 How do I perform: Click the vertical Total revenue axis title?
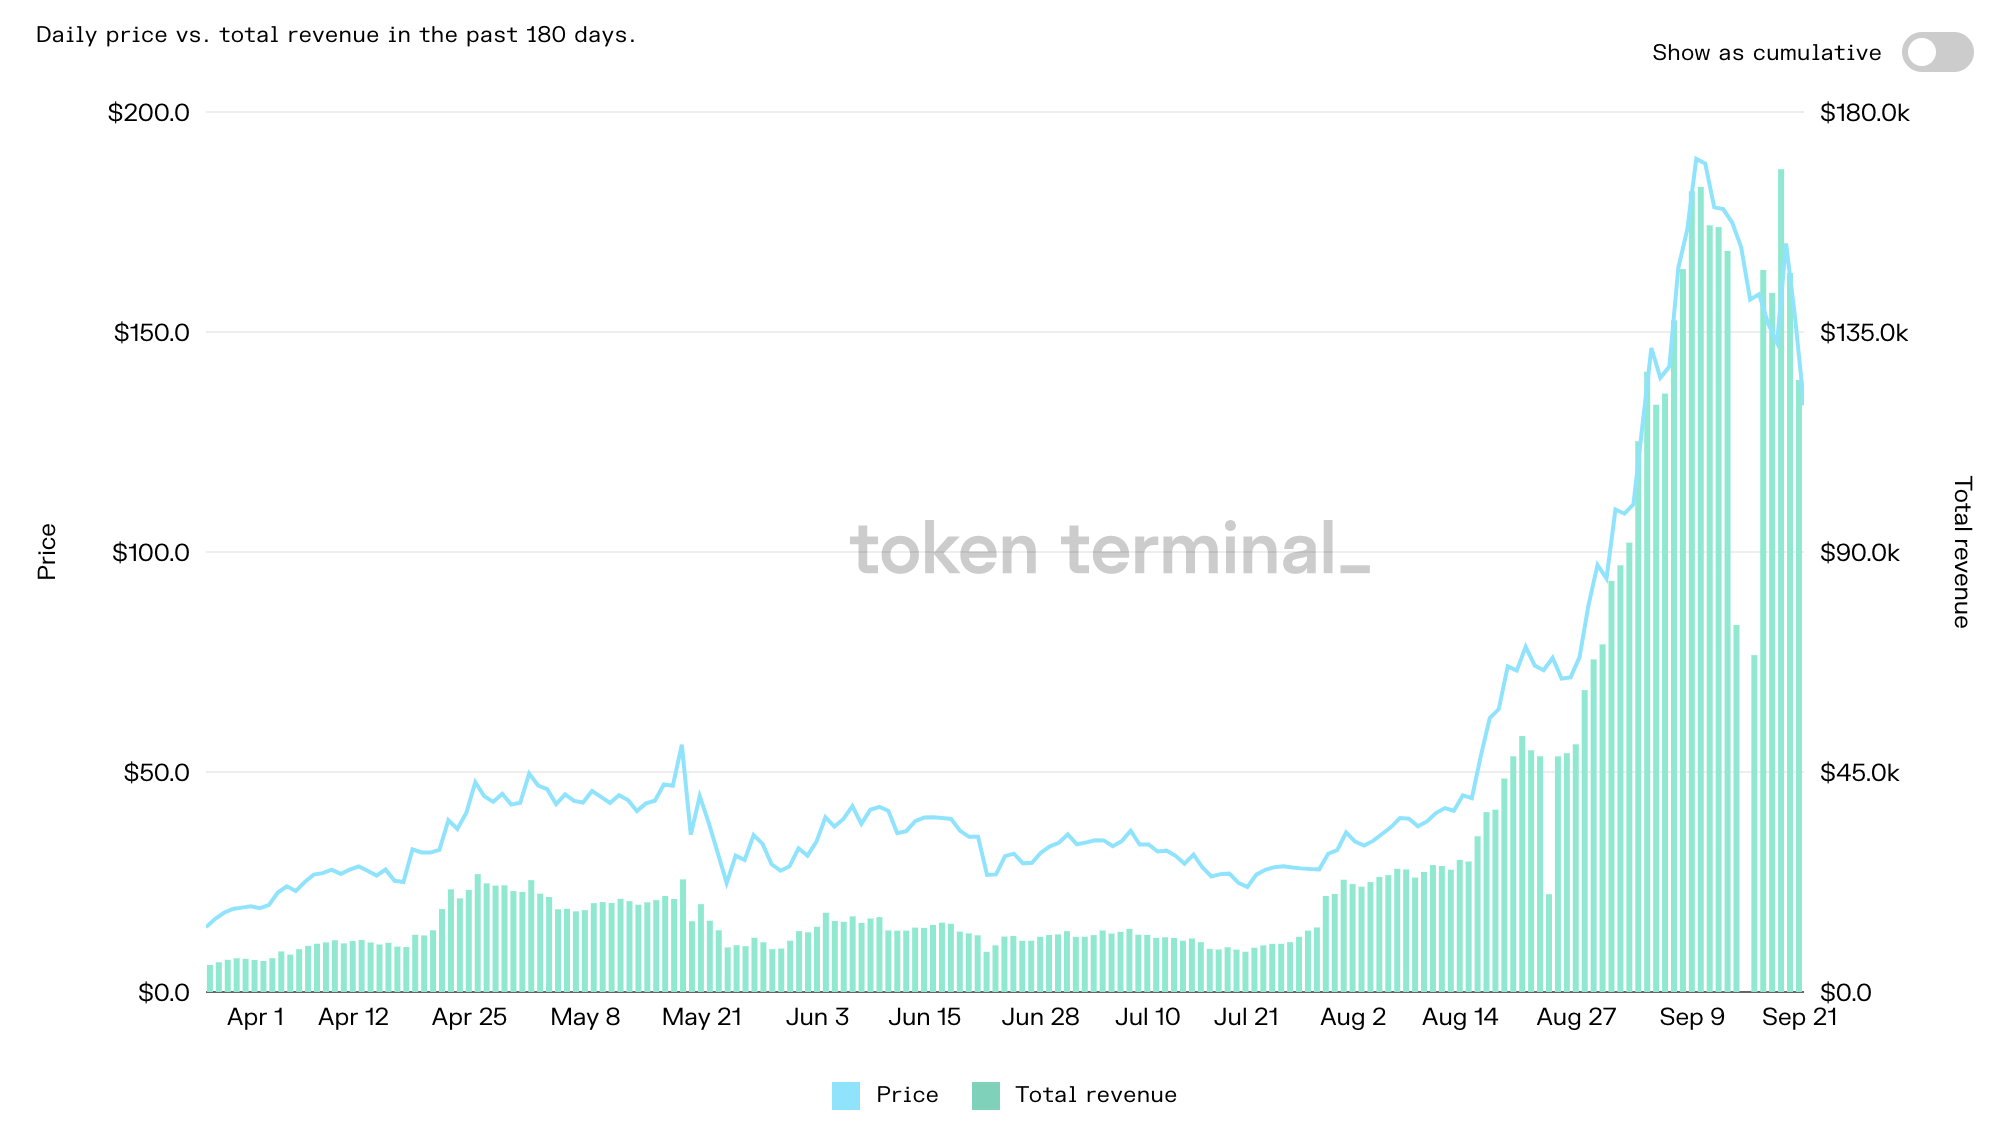(1962, 552)
